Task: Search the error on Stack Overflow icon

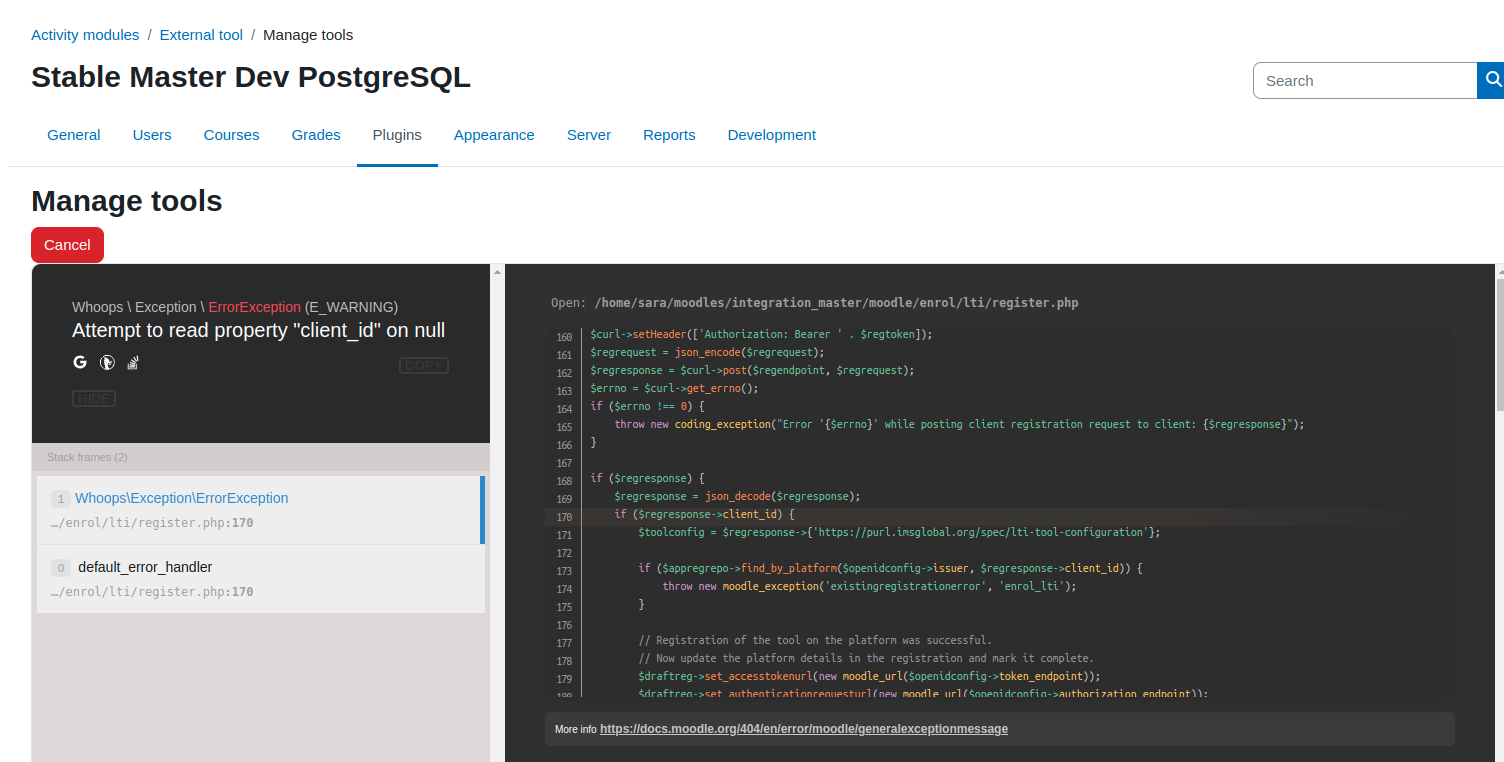Action: pos(132,363)
